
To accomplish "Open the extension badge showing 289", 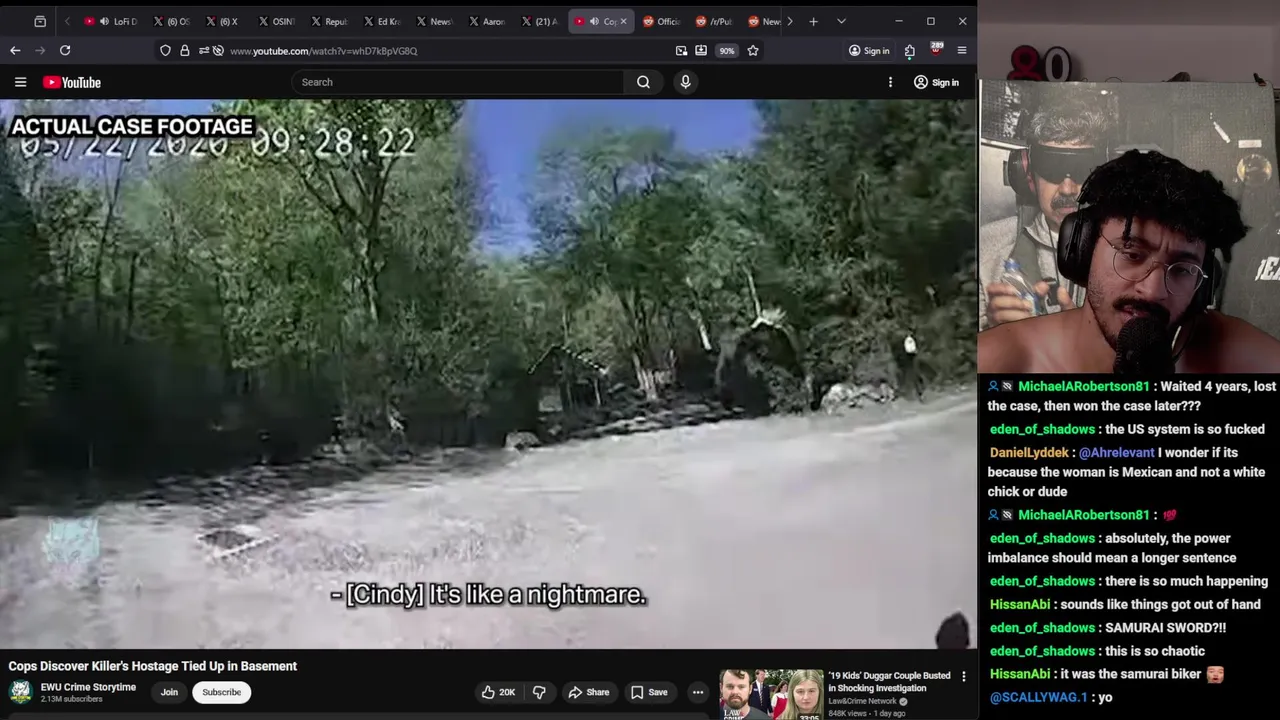I will [936, 49].
